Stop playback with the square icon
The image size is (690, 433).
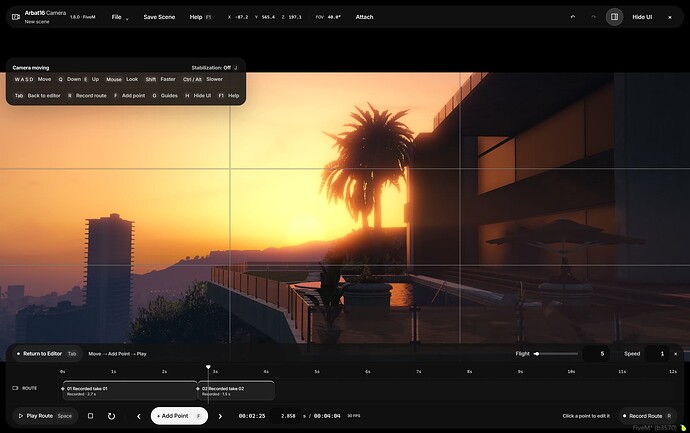pyautogui.click(x=90, y=416)
